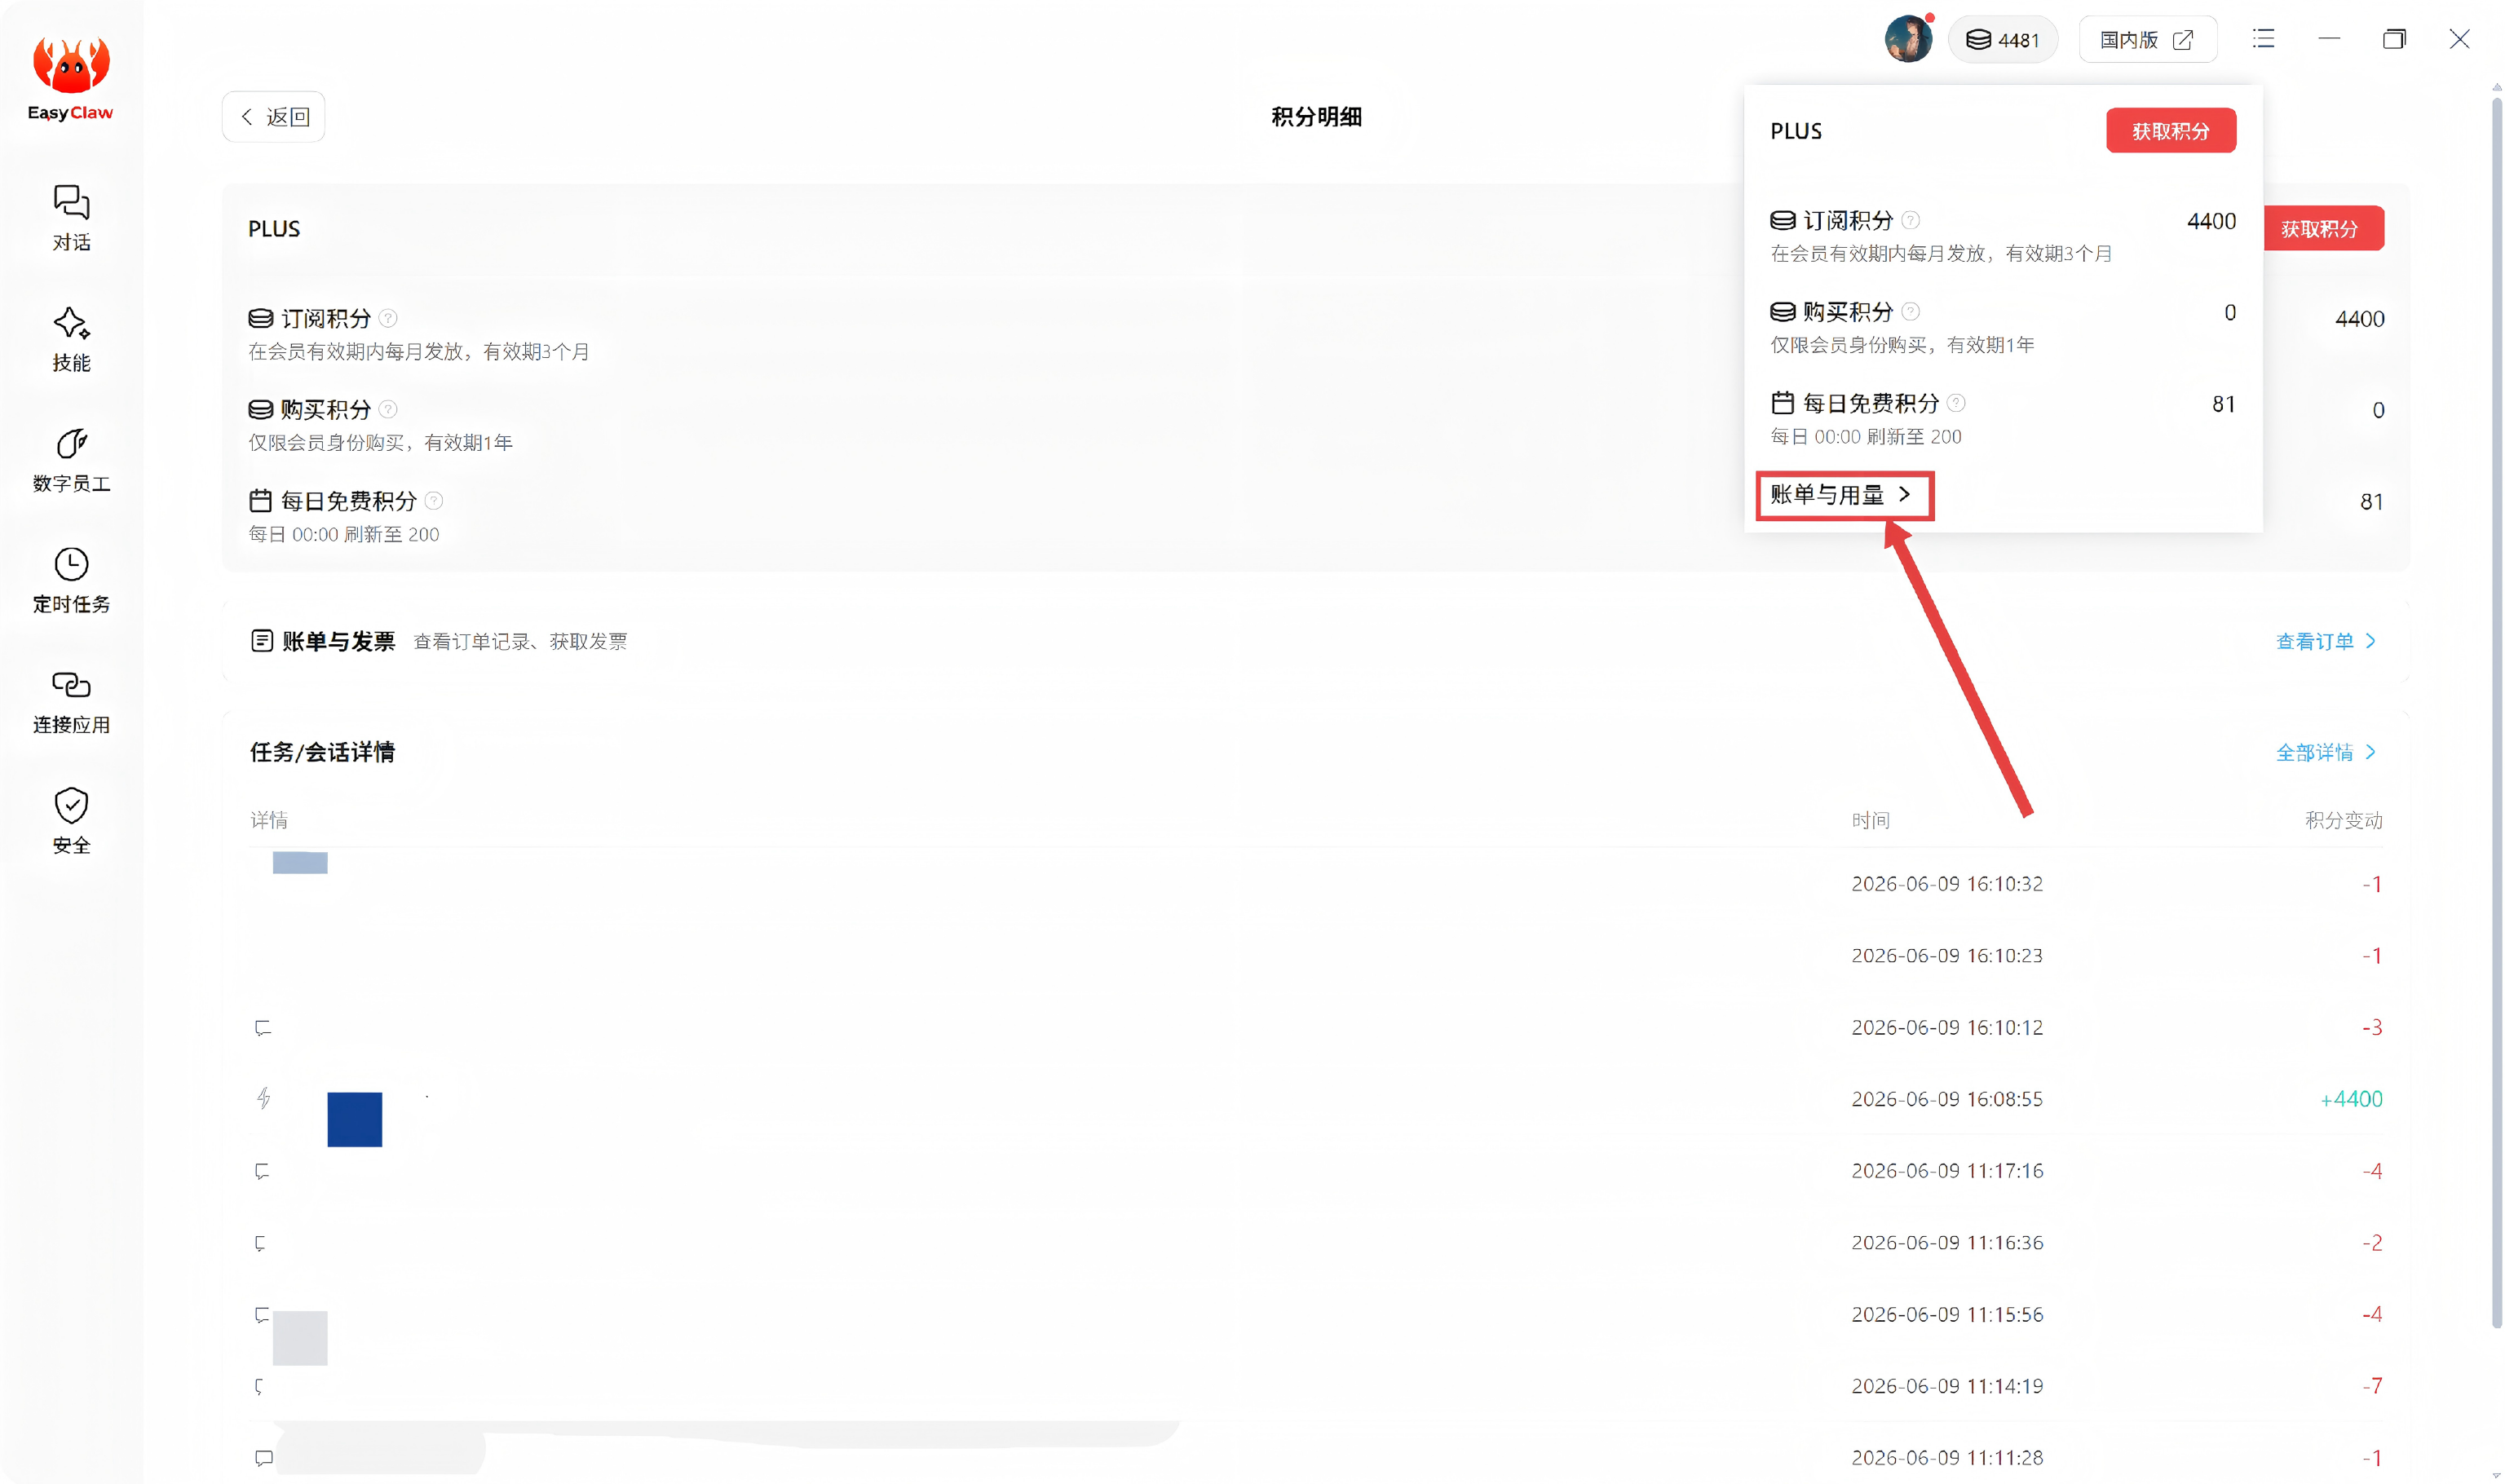The width and height of the screenshot is (2505, 1484).
Task: Expand 全部详情 for task details
Action: tap(2325, 752)
